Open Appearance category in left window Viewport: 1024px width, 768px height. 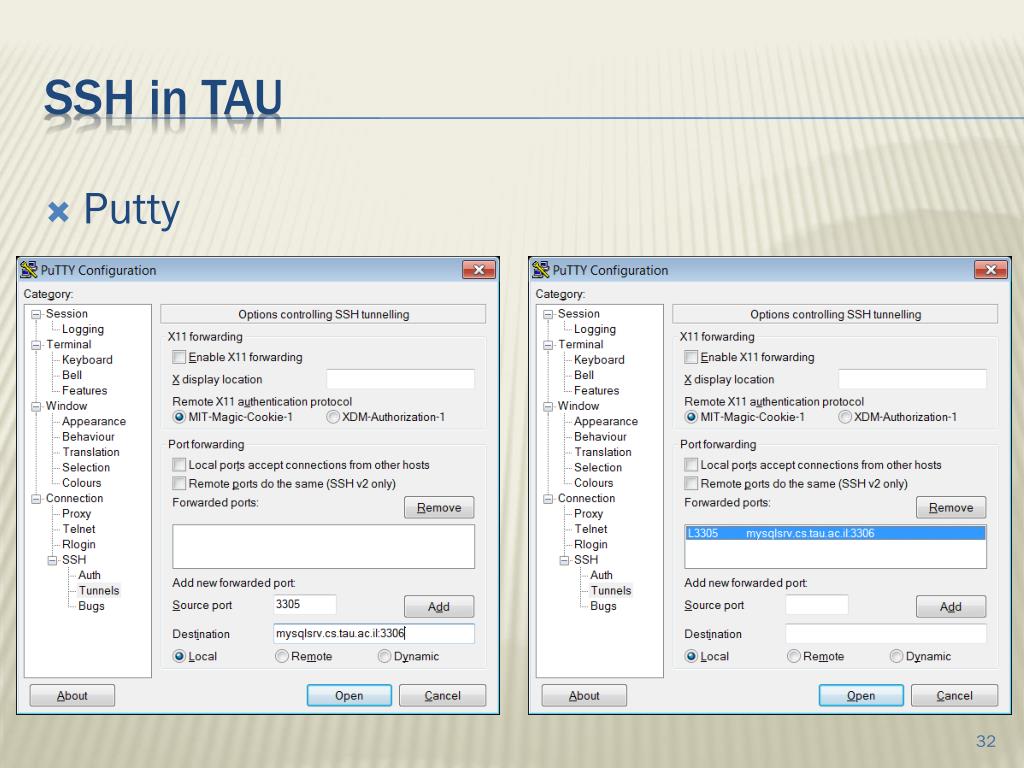point(93,421)
